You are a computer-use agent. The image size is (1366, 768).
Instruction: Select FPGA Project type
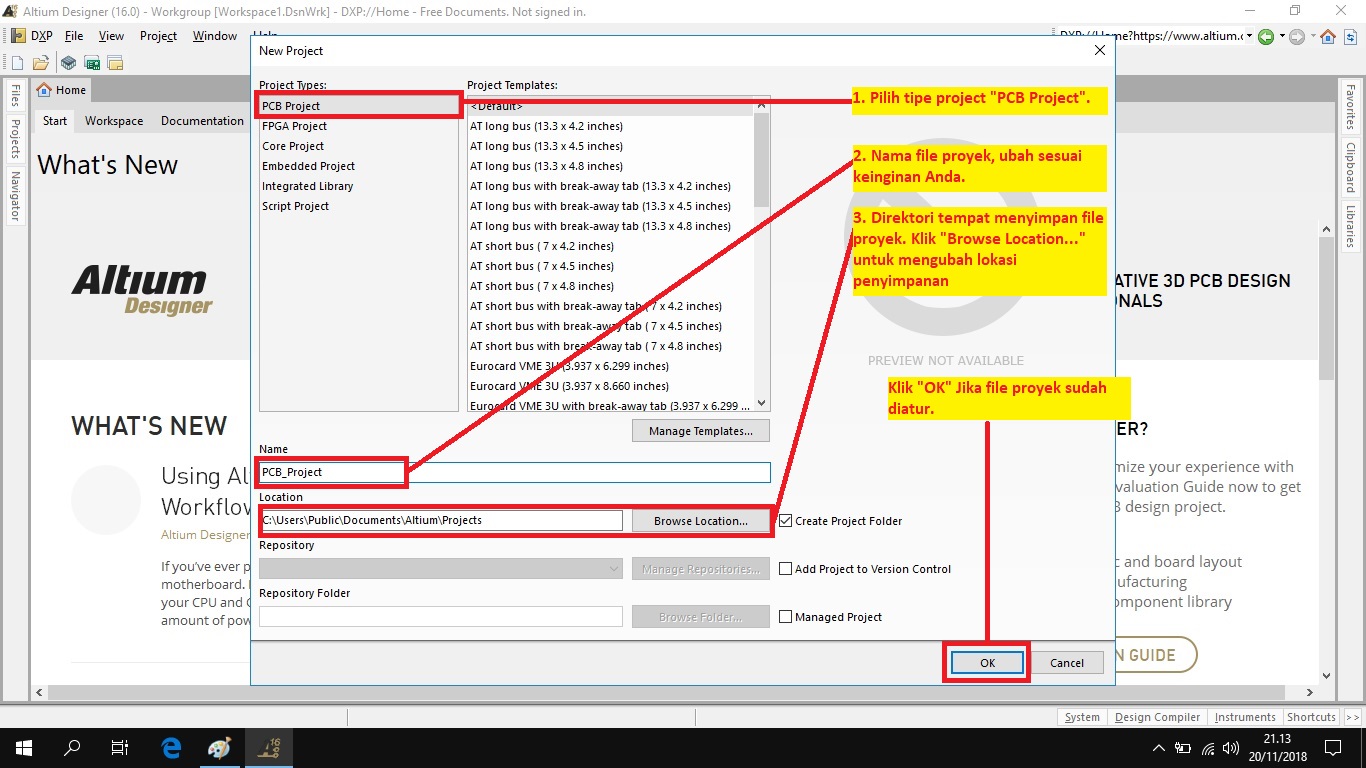[295, 126]
